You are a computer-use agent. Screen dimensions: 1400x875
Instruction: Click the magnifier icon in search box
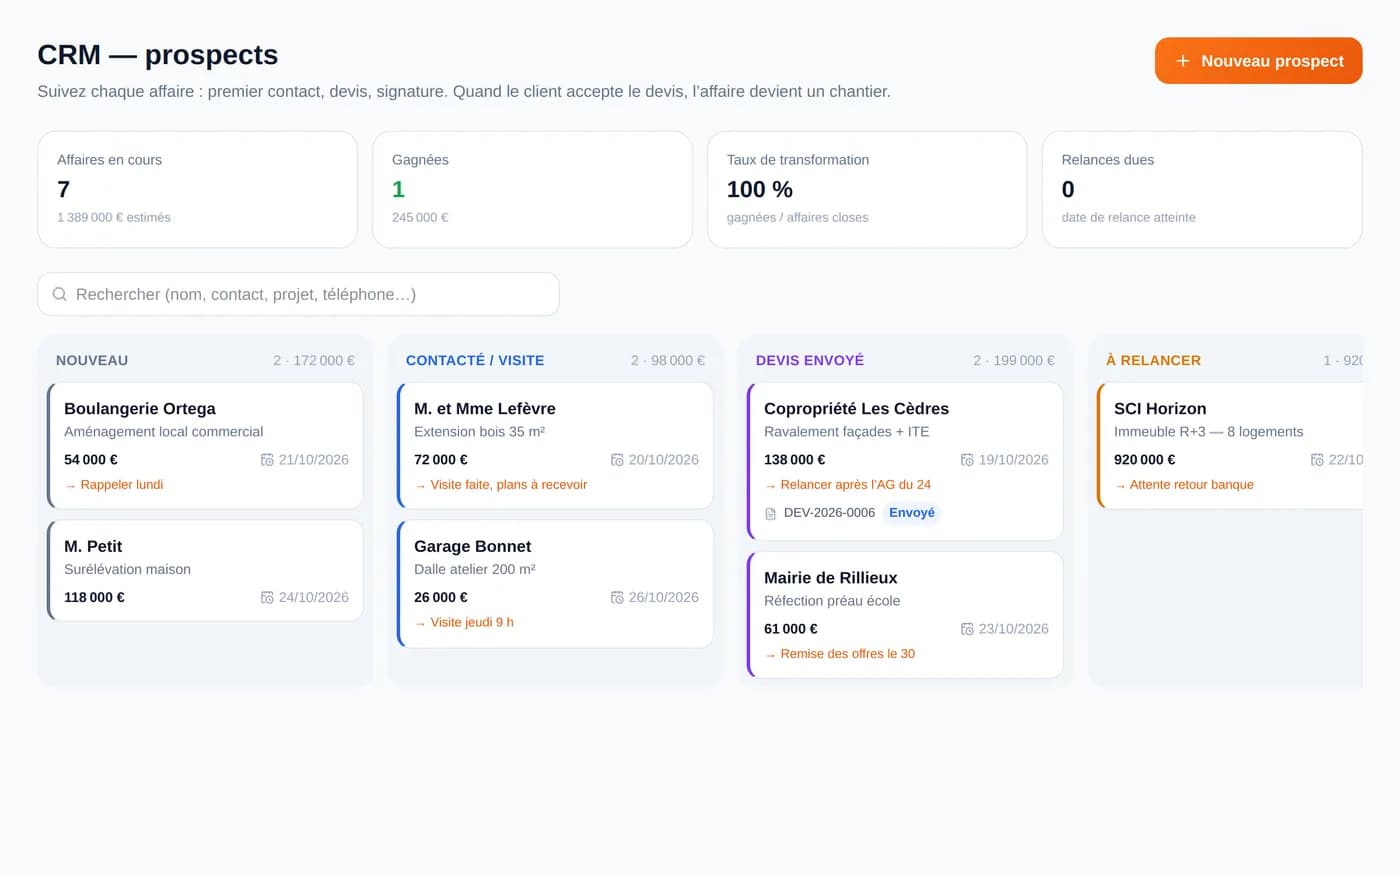click(x=60, y=294)
